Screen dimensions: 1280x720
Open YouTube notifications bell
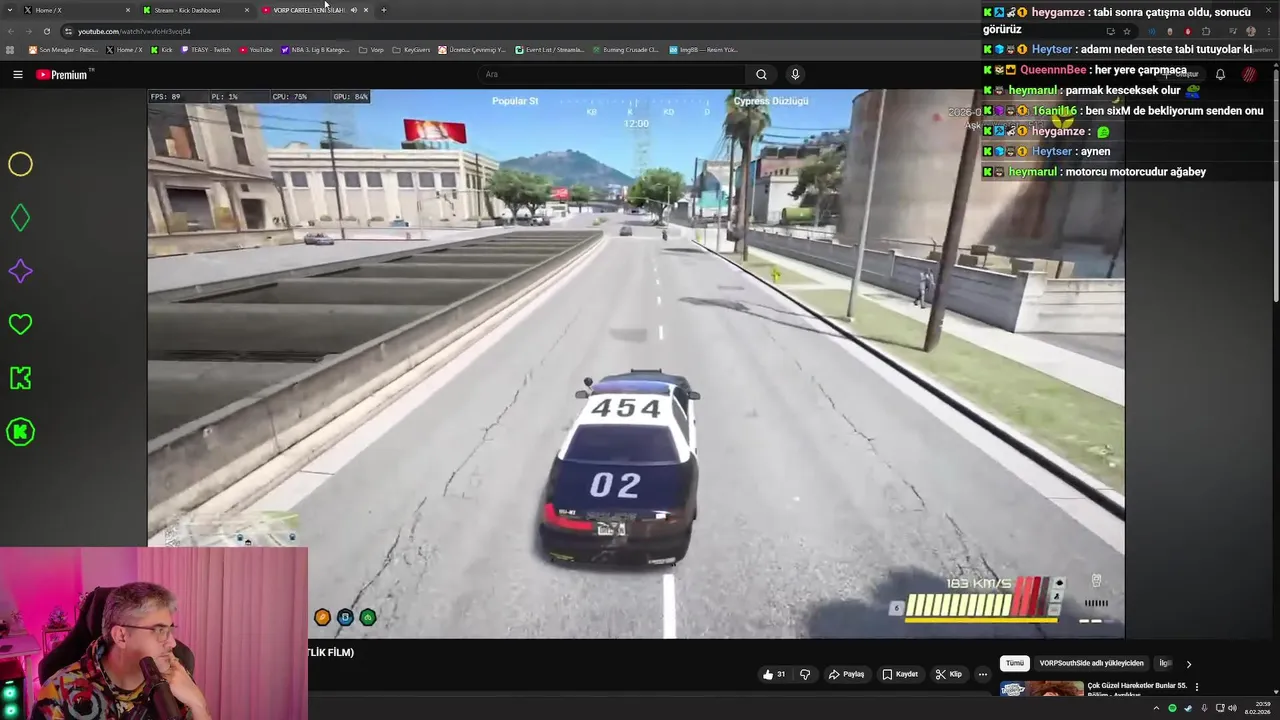pos(1220,74)
